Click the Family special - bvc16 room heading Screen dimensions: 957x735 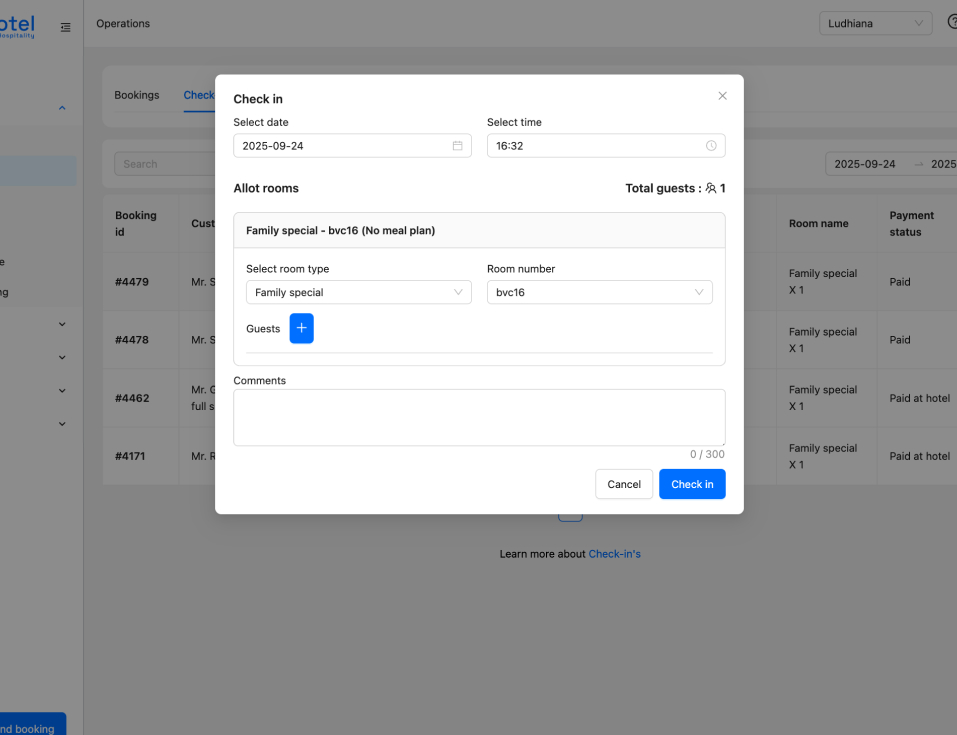[341, 230]
